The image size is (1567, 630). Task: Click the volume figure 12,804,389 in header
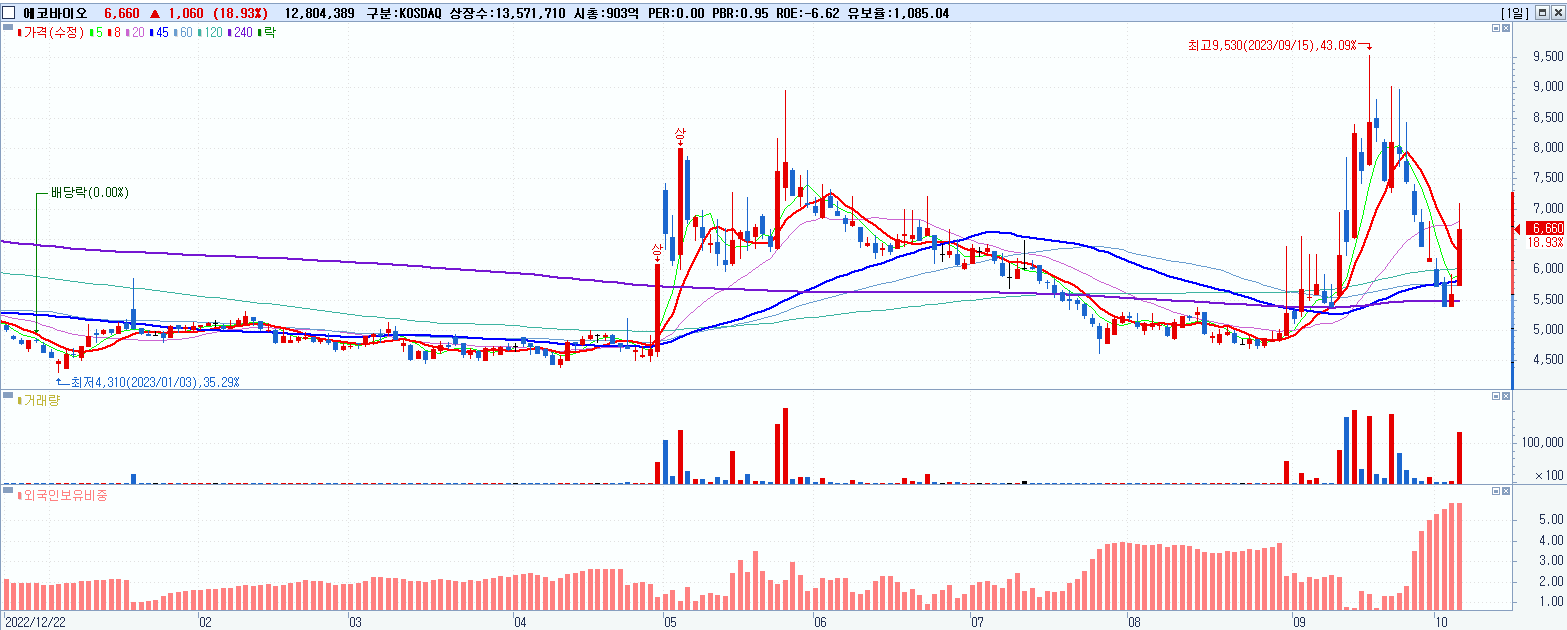[x=320, y=13]
